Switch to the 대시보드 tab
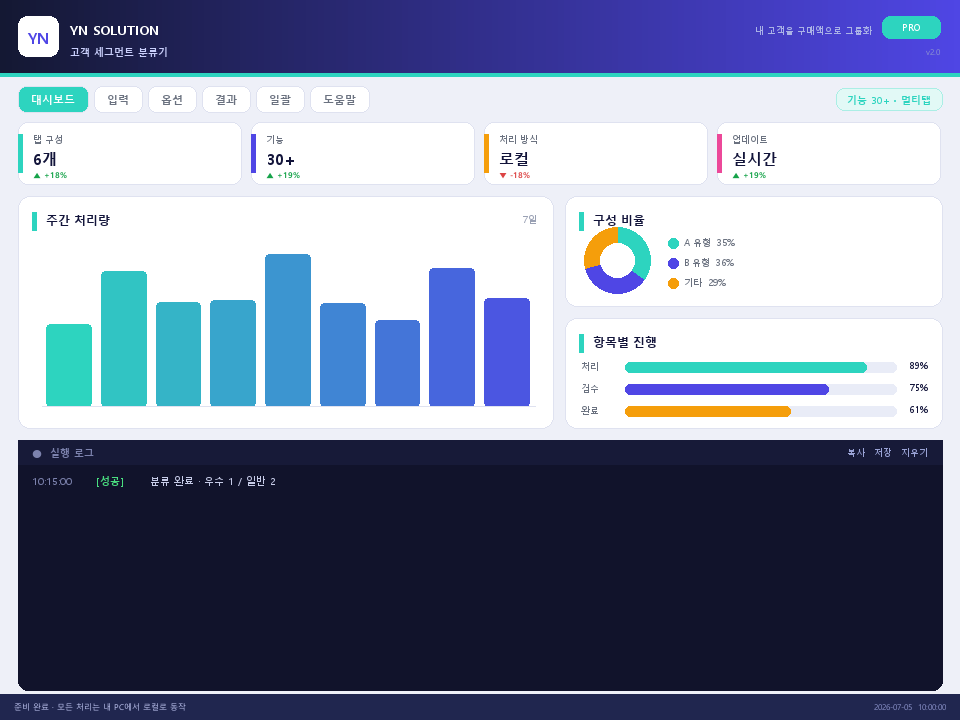Image resolution: width=960 pixels, height=720 pixels. [53, 100]
